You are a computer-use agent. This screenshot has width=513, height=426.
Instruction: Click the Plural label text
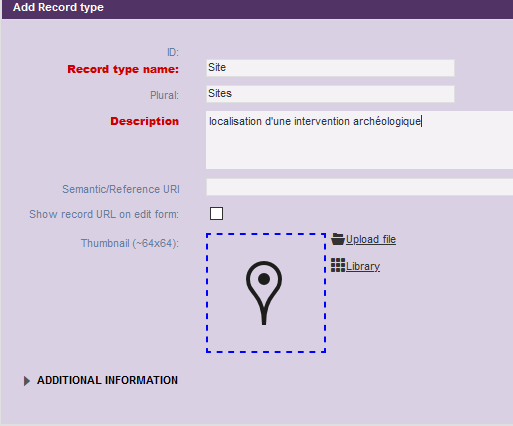[x=164, y=95]
